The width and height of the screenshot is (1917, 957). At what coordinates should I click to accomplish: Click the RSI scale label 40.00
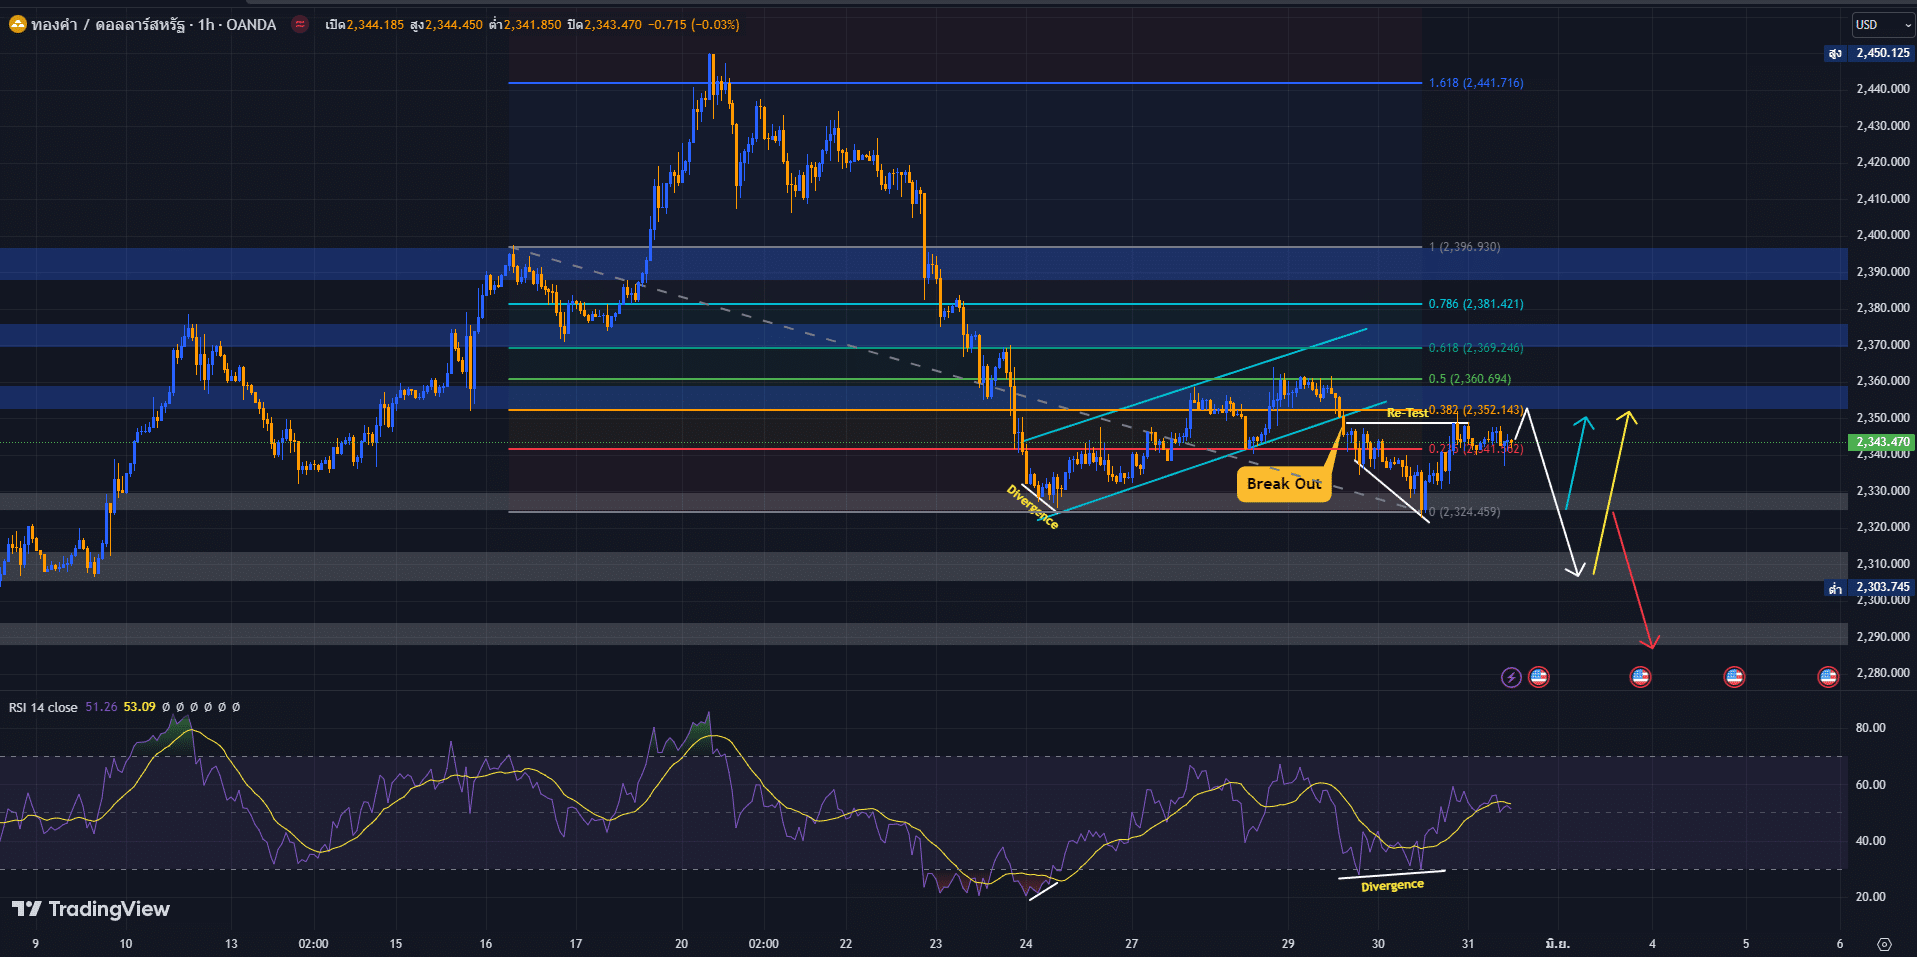[1870, 841]
